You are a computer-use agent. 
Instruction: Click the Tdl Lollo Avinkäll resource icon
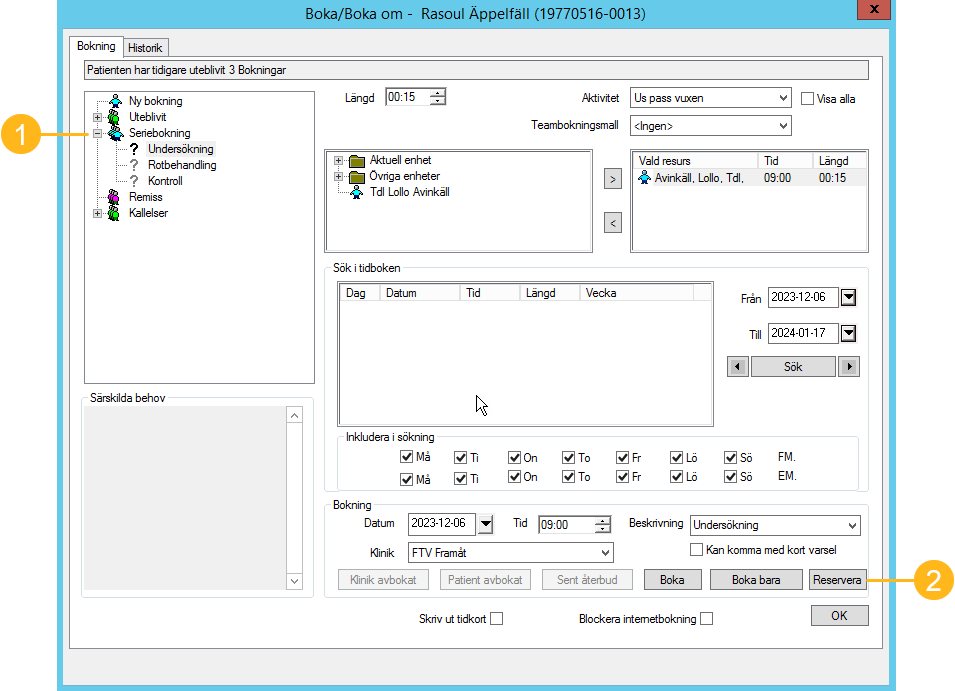pyautogui.click(x=357, y=192)
